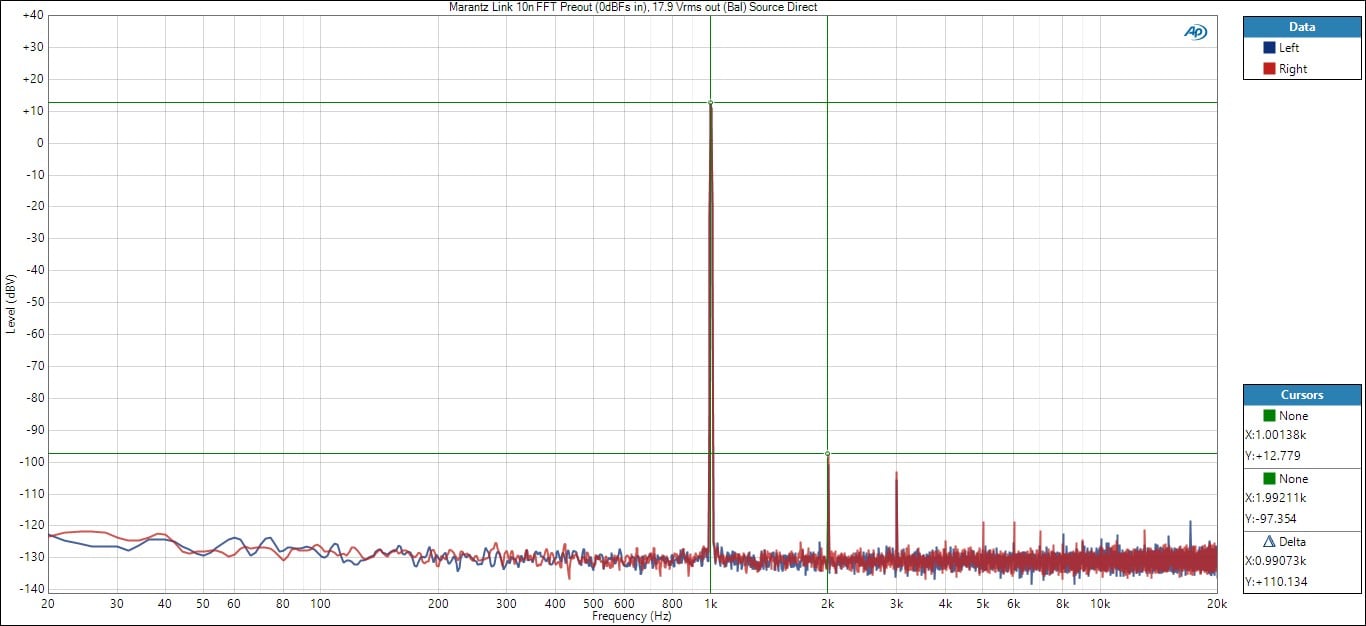1366x626 pixels.
Task: Select the Left trace label in legend
Action: click(1289, 48)
